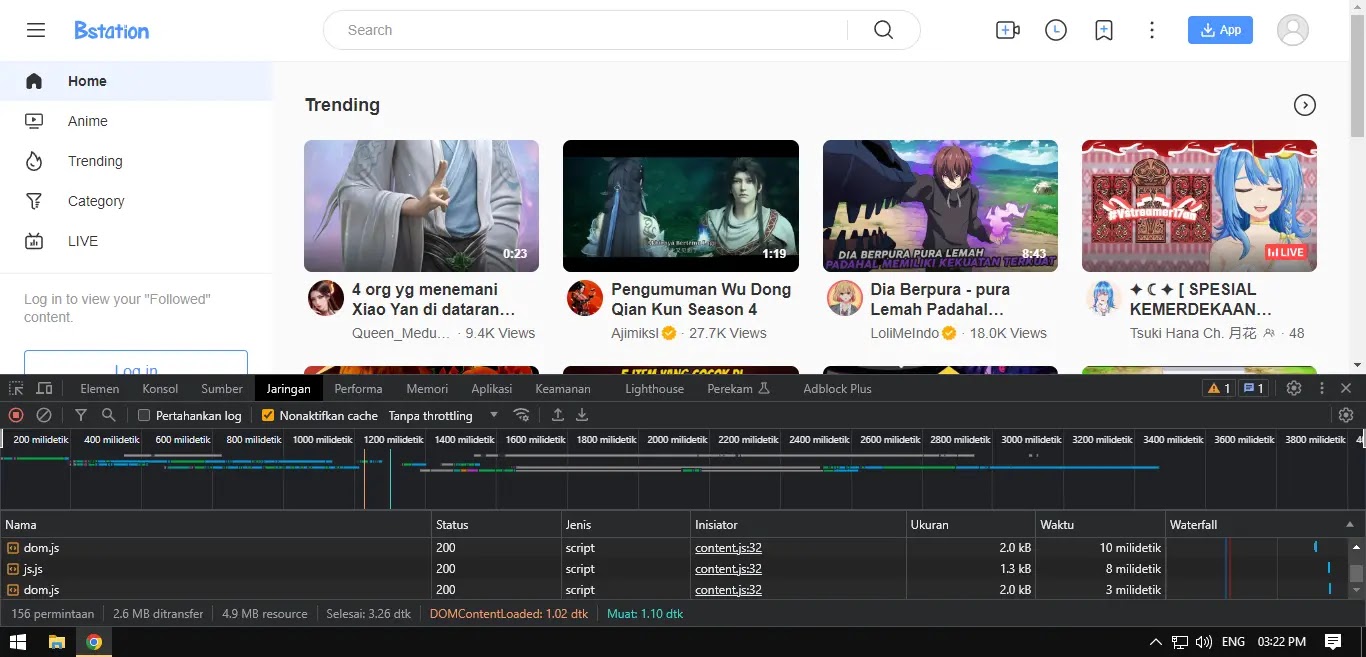The image size is (1366, 657).
Task: Switch to the Performa tab
Action: [358, 388]
